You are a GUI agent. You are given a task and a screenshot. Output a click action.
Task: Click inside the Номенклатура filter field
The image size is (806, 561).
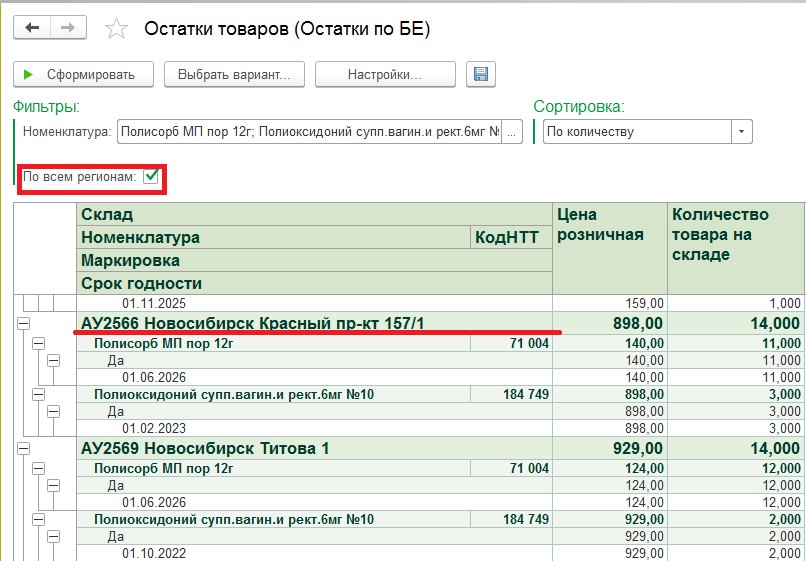click(x=308, y=132)
